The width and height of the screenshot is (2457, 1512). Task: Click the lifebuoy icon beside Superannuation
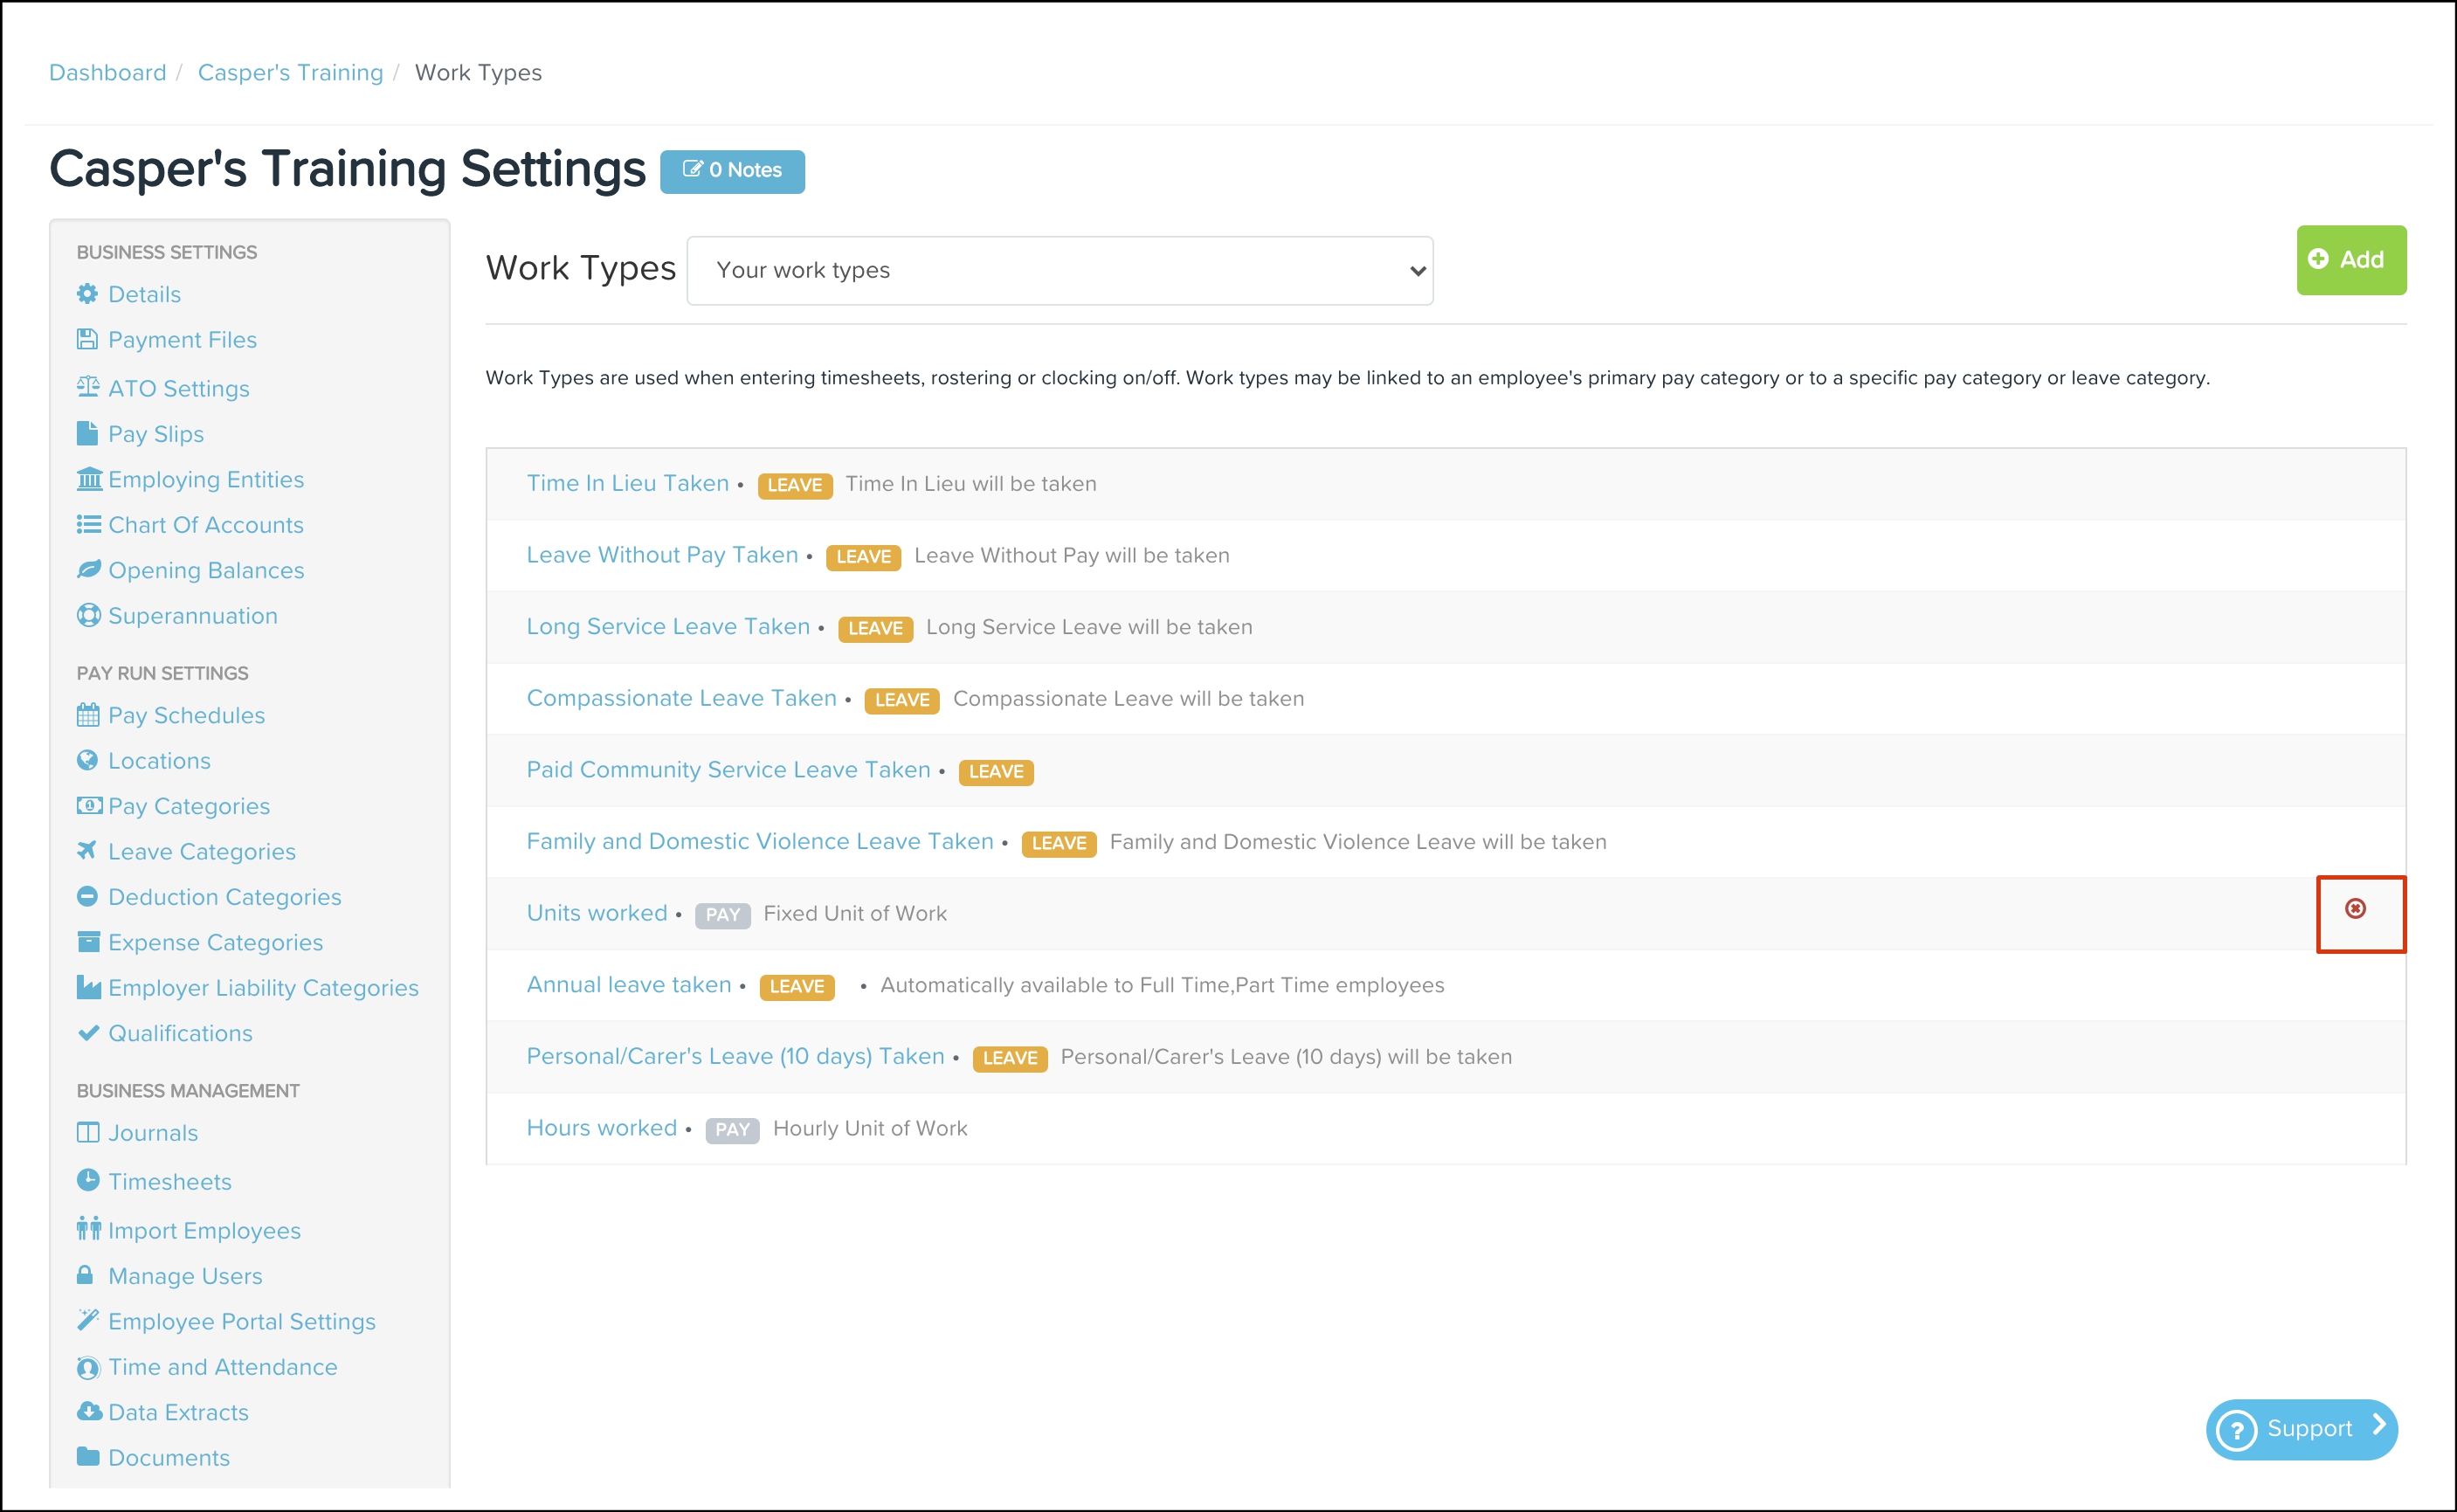click(x=88, y=615)
